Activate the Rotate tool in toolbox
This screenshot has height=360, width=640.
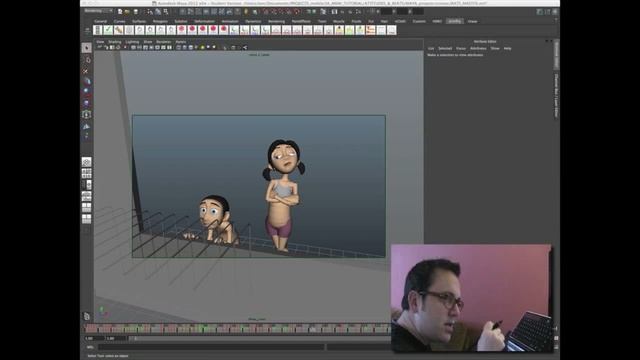[x=87, y=92]
